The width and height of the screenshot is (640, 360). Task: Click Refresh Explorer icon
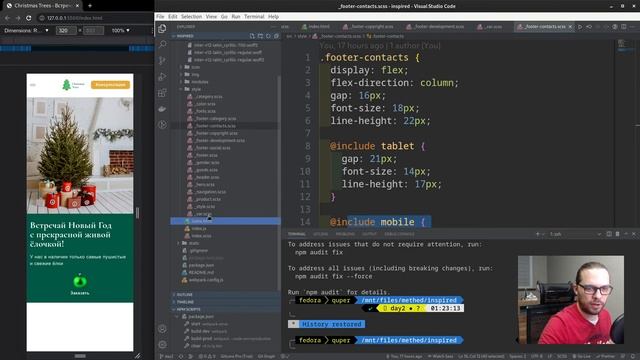pos(268,36)
